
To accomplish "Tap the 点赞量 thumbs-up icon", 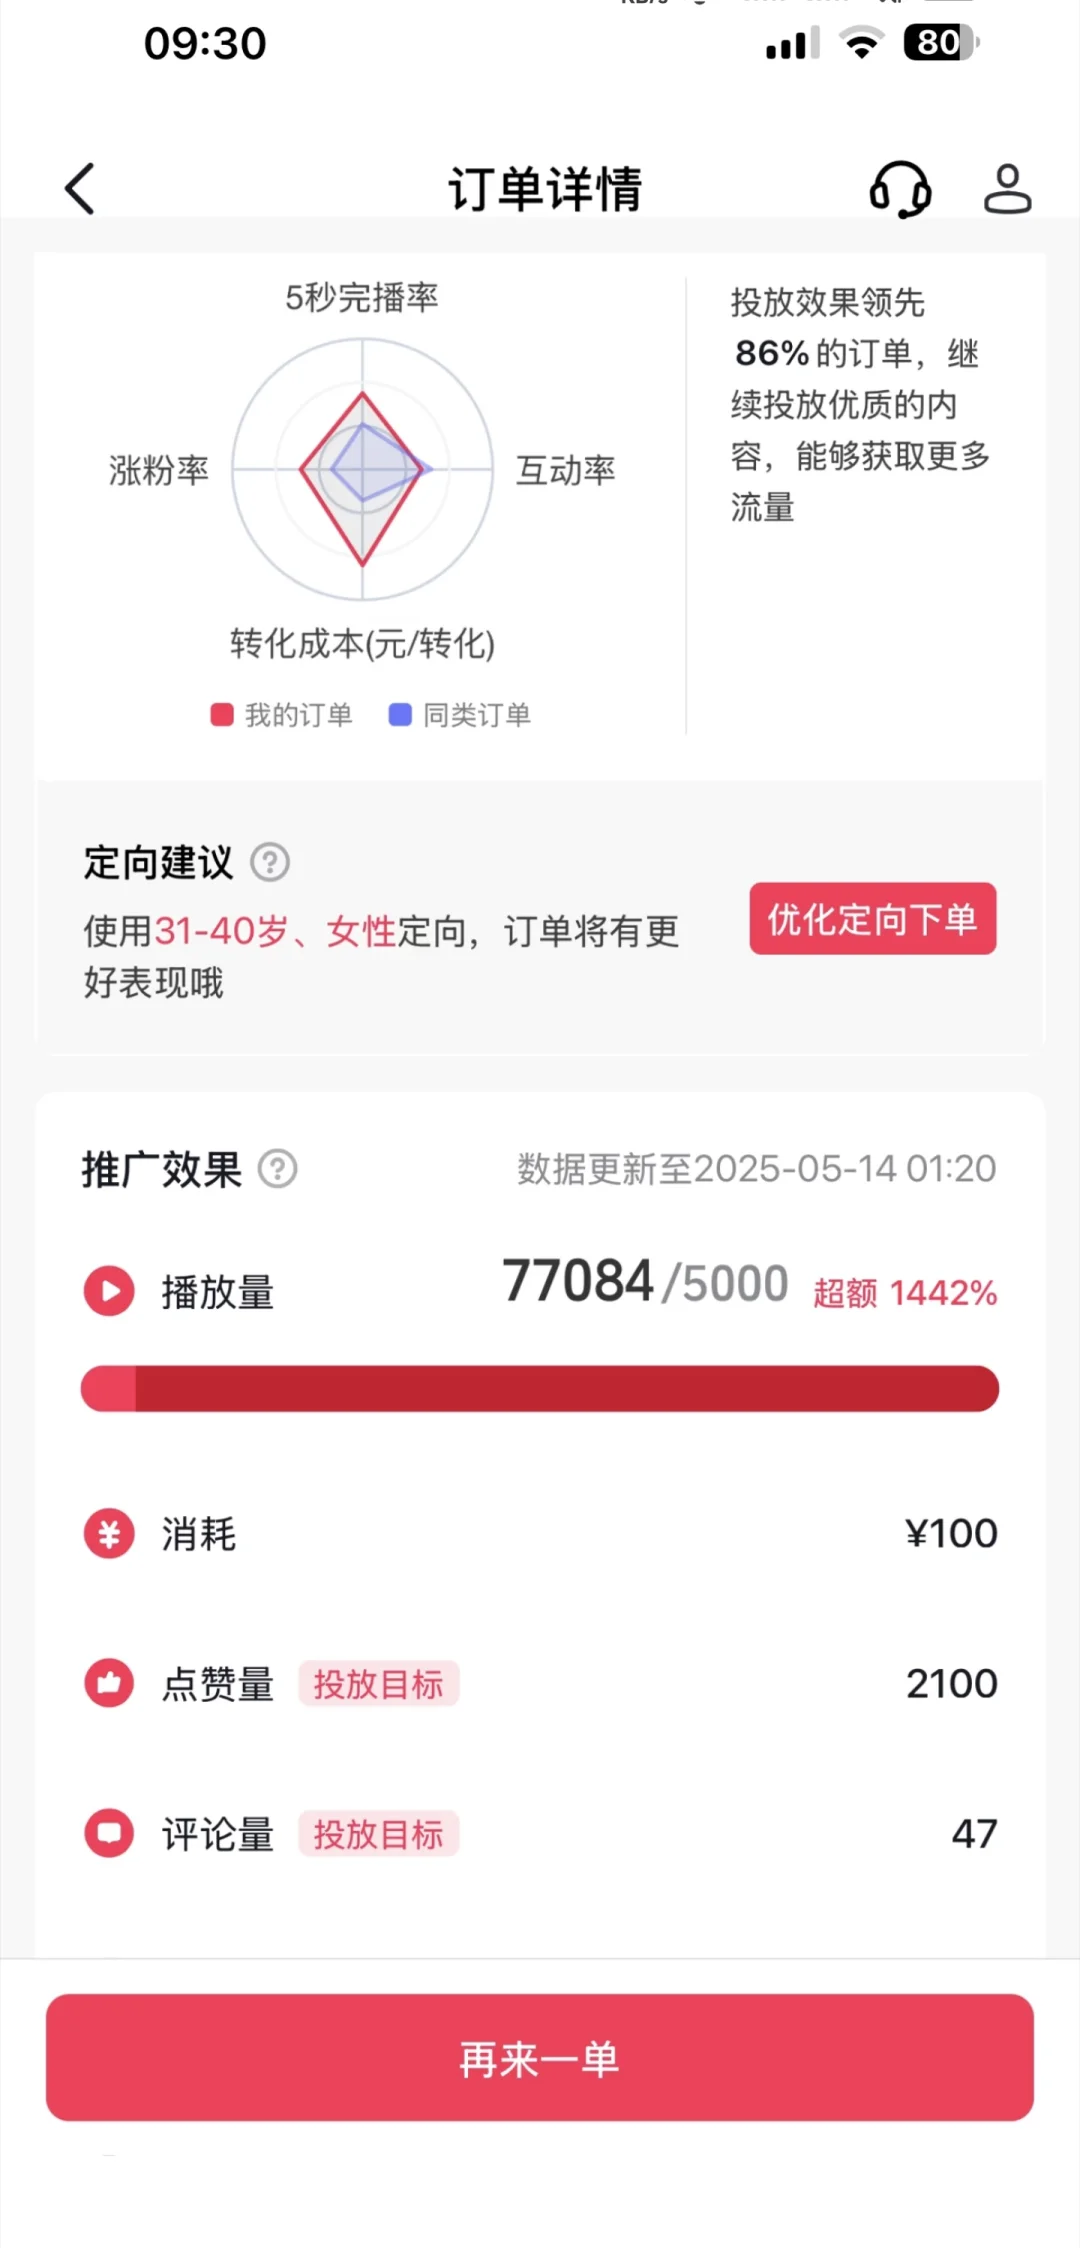I will [x=109, y=1683].
